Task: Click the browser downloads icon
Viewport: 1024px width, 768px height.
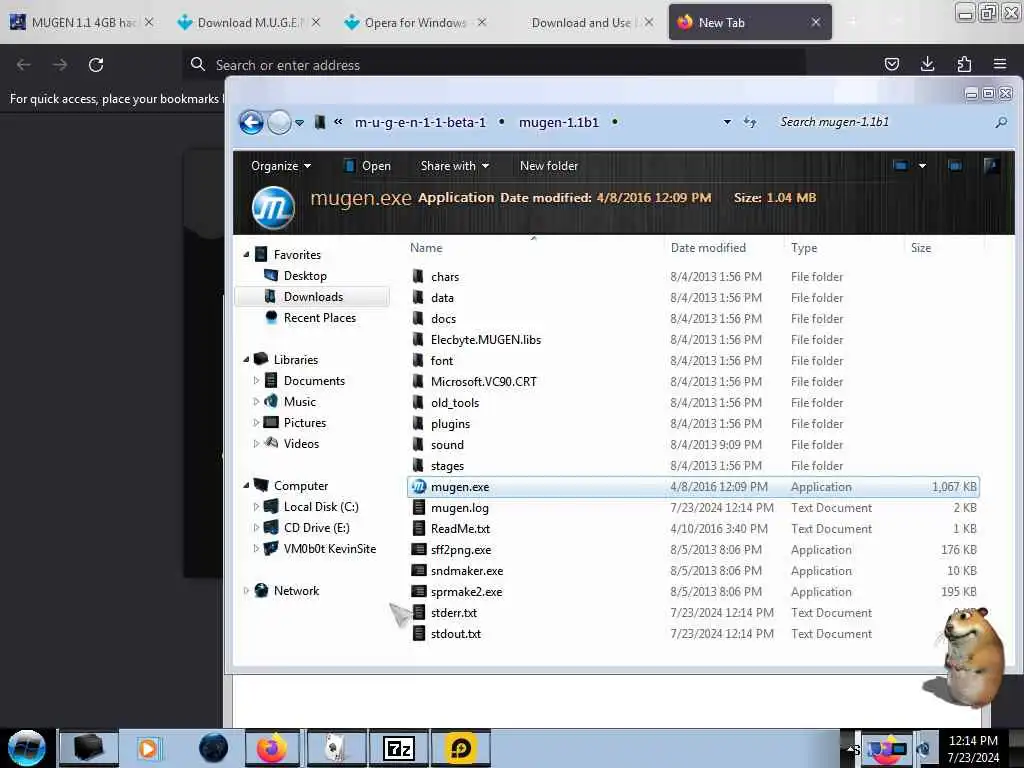Action: pyautogui.click(x=927, y=64)
